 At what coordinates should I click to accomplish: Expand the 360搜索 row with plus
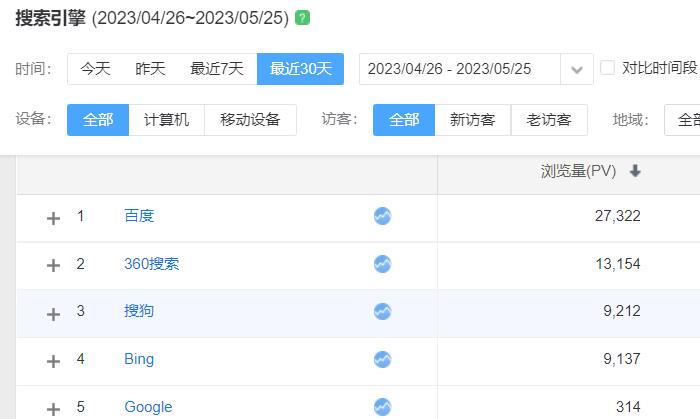53,266
